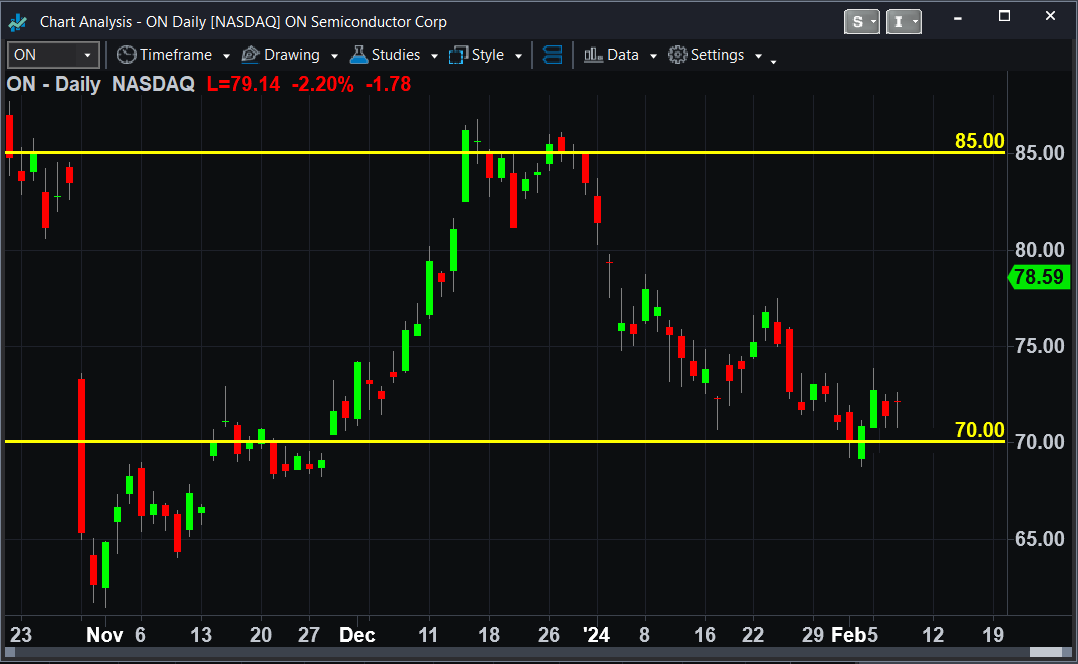
Task: Open the Studies flask icon
Action: [359, 54]
